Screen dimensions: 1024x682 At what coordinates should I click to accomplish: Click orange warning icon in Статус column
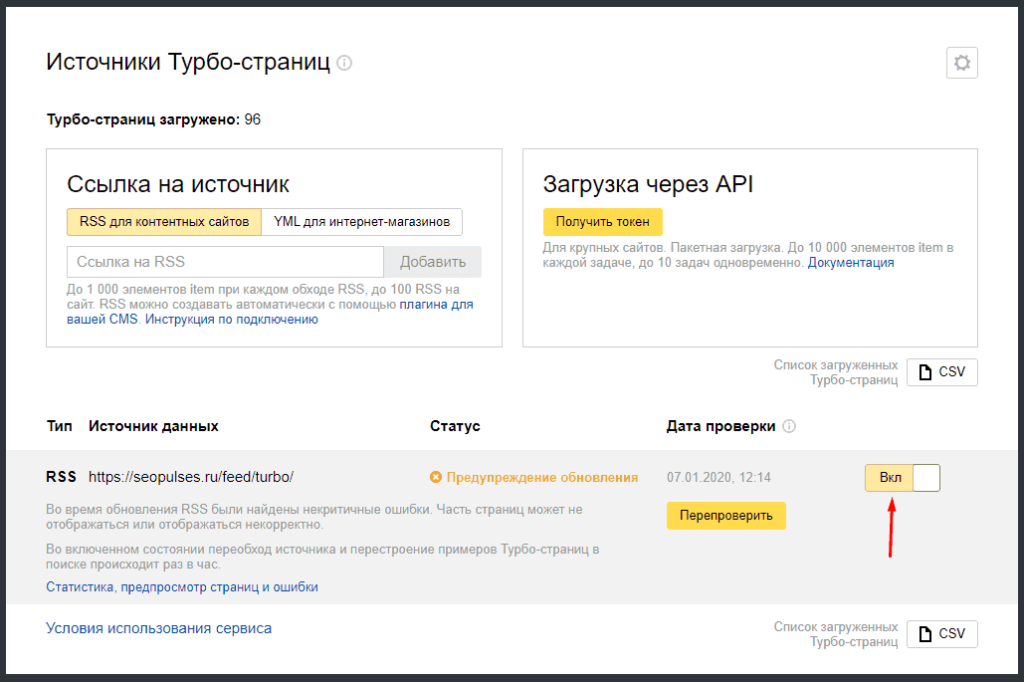pyautogui.click(x=435, y=478)
